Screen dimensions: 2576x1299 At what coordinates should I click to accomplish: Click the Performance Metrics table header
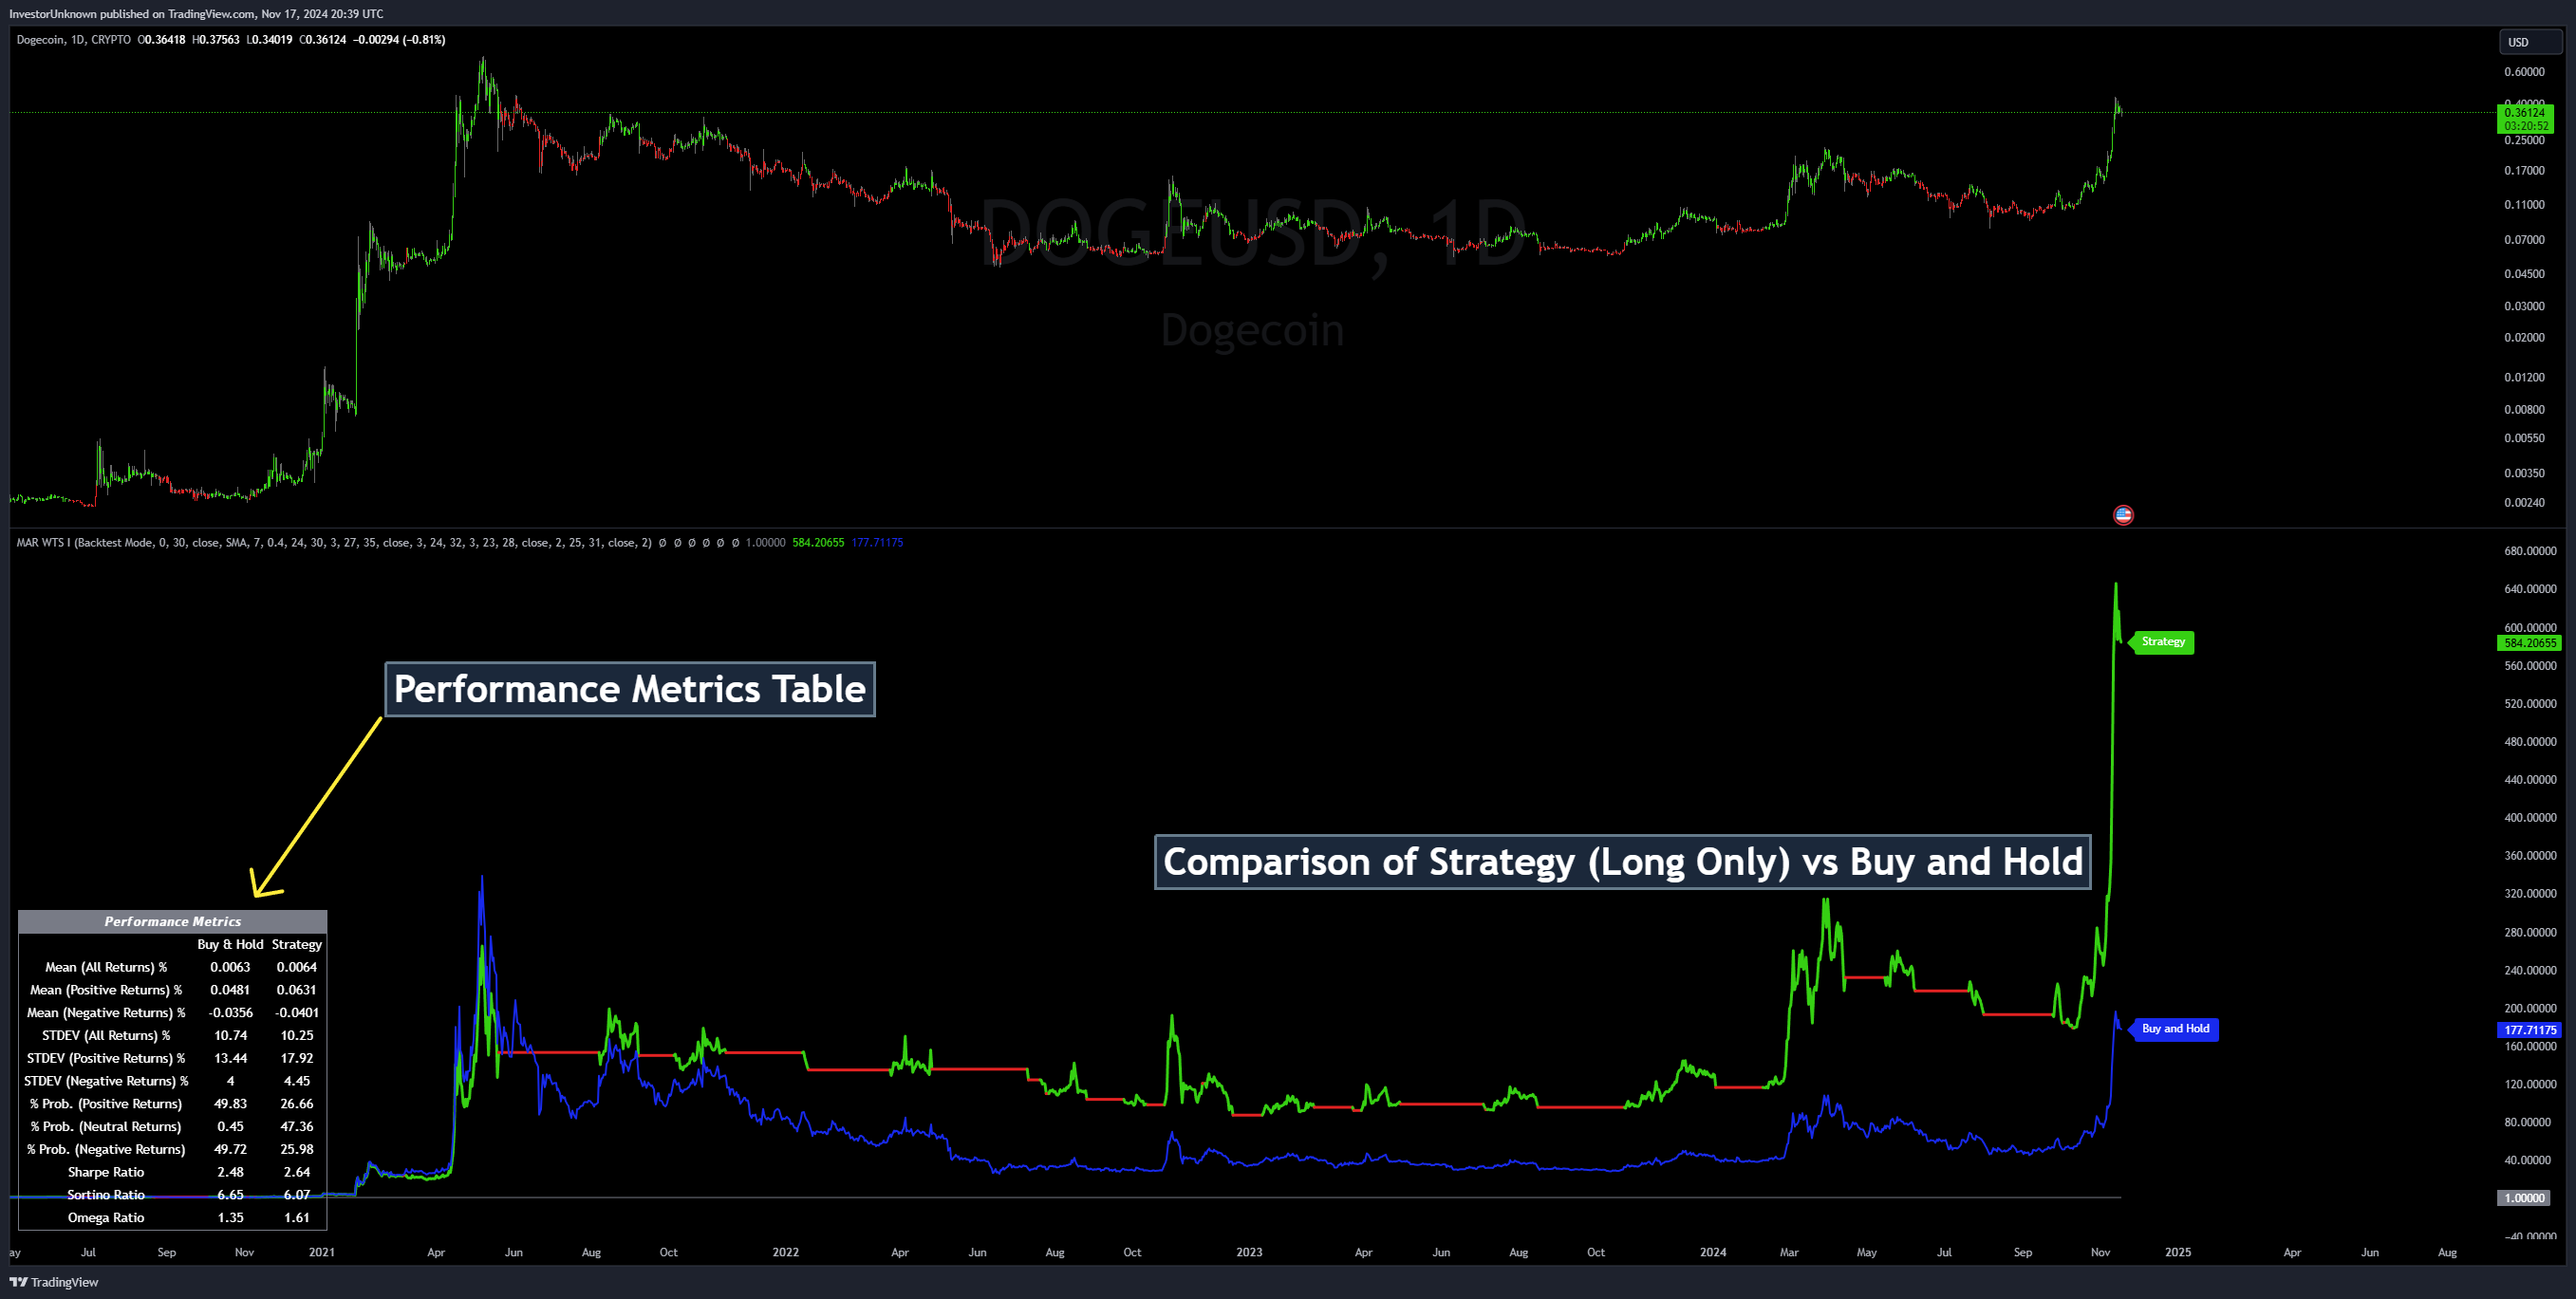coord(172,921)
